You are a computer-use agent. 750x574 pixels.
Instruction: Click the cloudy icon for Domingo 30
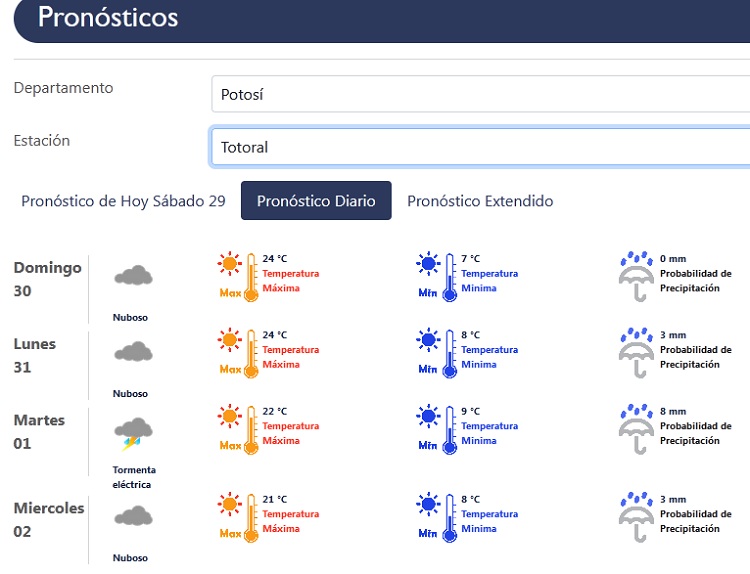(132, 275)
